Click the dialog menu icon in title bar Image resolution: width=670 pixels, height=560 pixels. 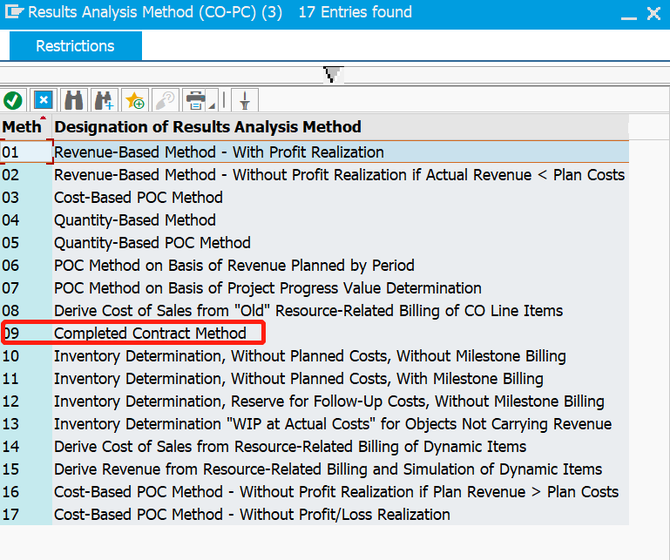13,12
